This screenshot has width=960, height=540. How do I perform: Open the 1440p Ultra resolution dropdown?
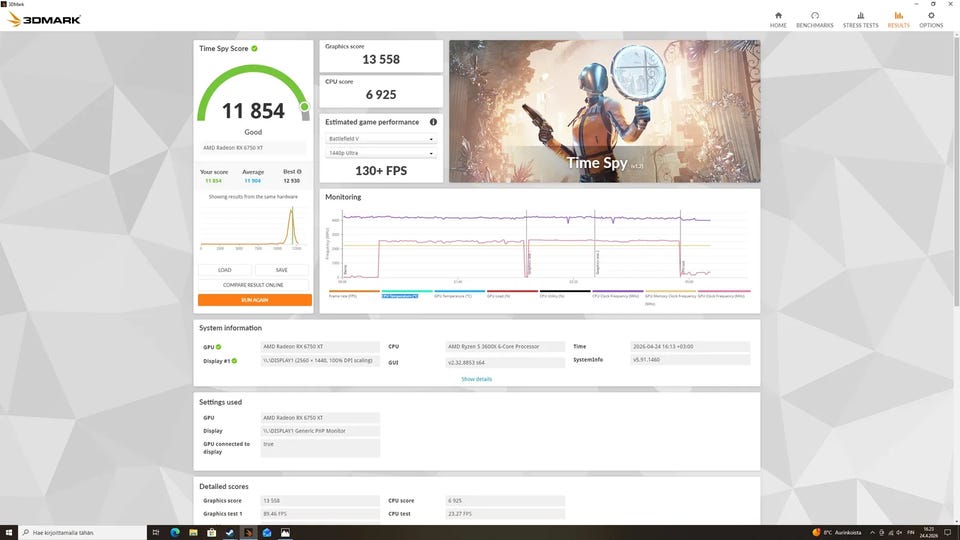(x=381, y=153)
